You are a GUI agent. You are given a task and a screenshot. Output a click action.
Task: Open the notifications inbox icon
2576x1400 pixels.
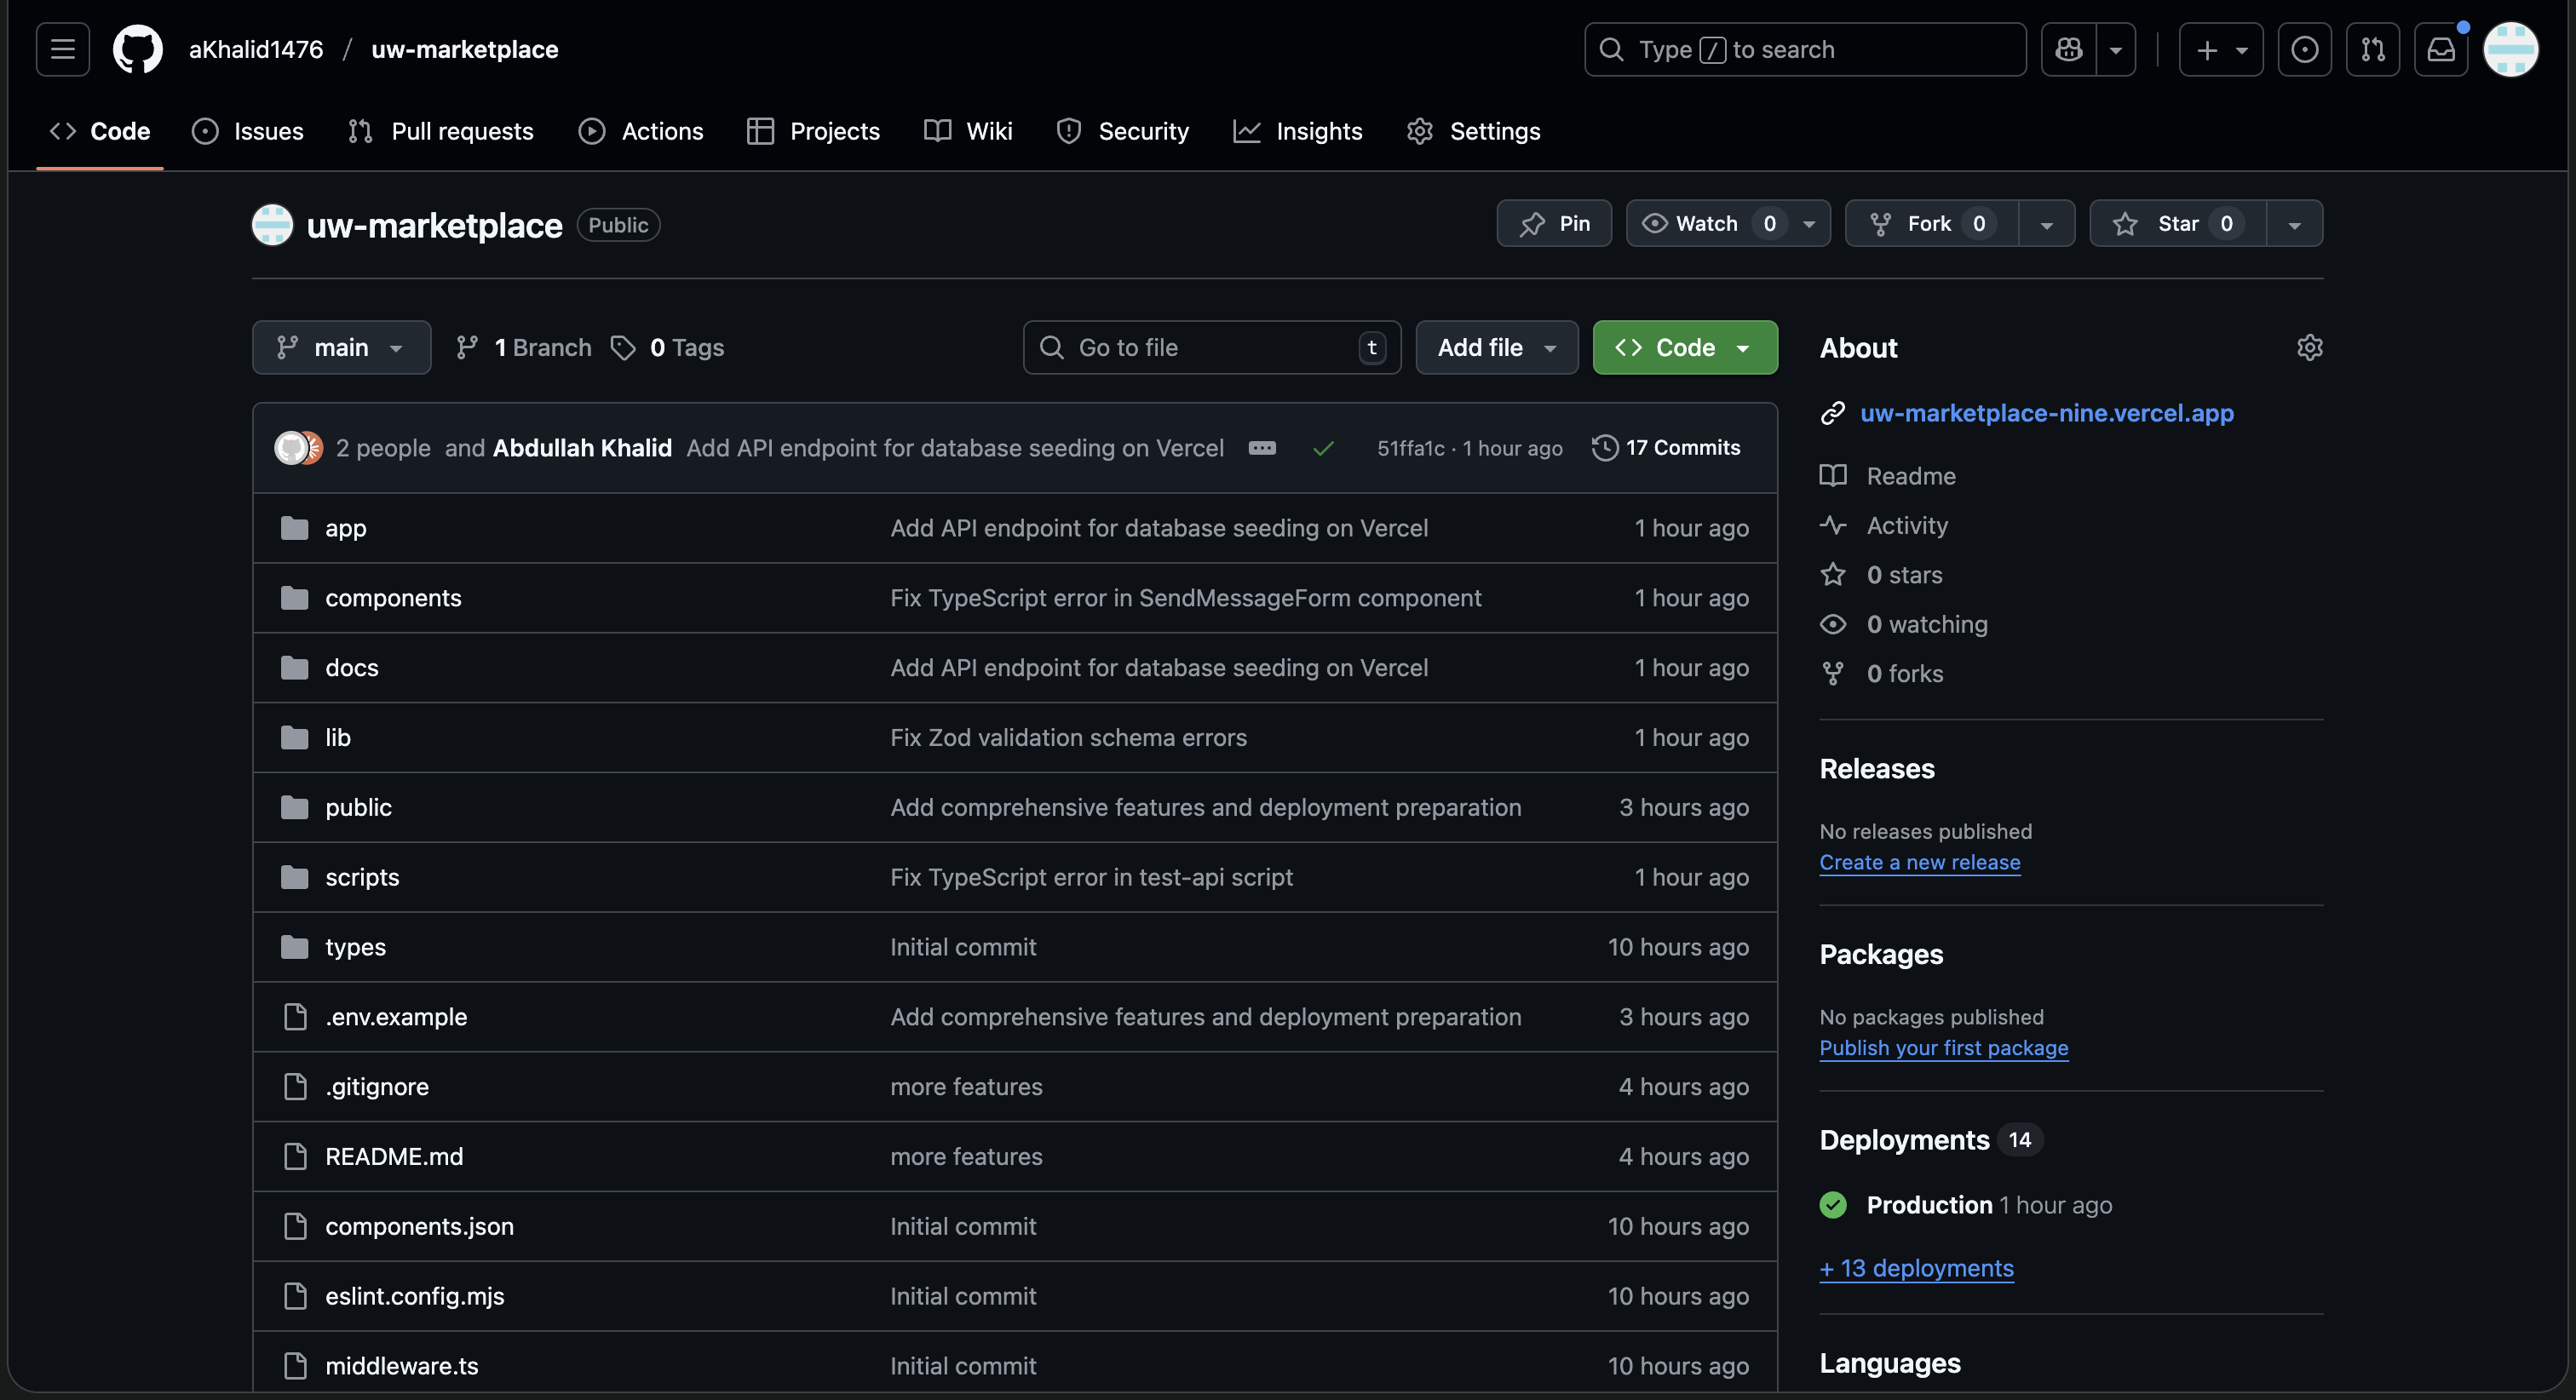click(x=2440, y=49)
